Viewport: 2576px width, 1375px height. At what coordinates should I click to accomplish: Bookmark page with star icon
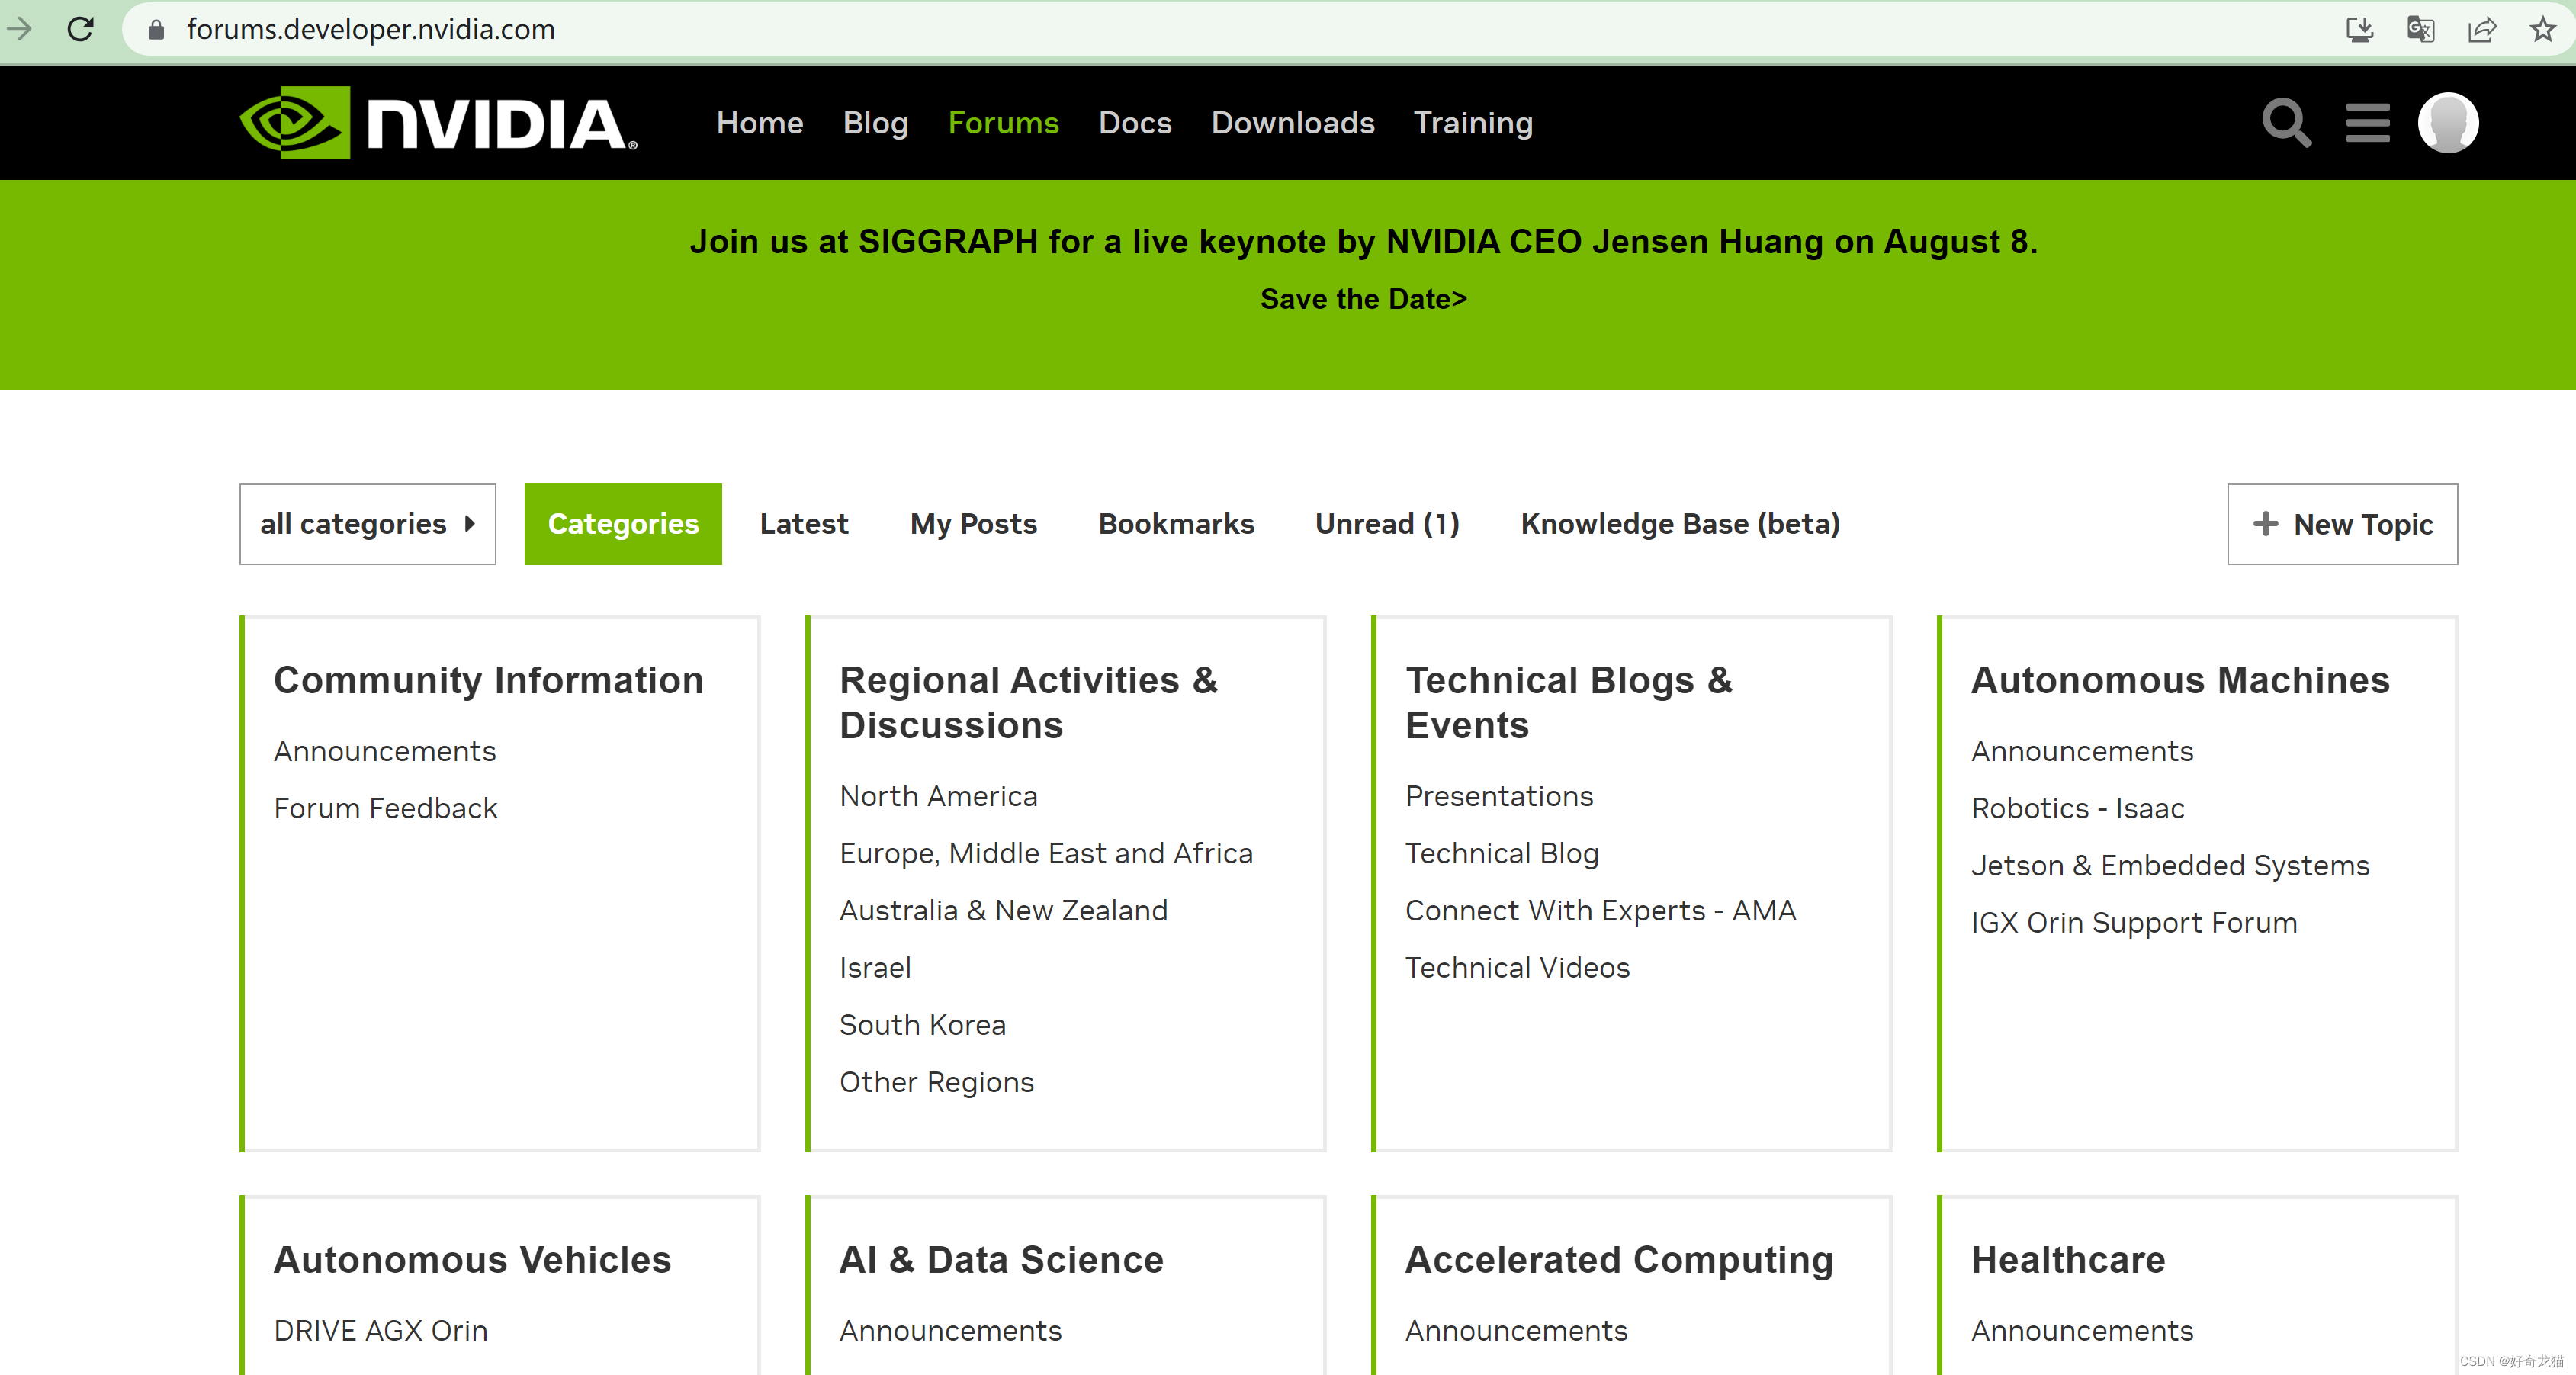click(x=2542, y=29)
